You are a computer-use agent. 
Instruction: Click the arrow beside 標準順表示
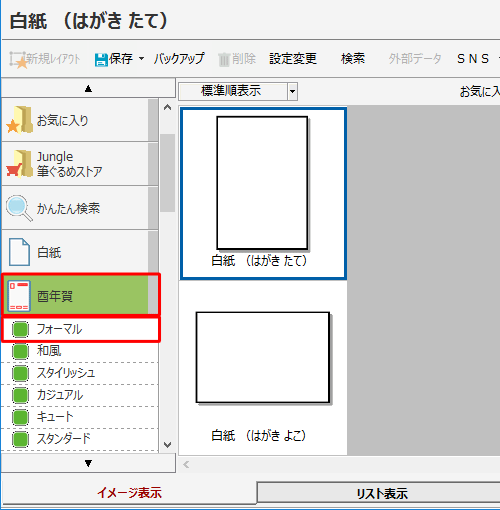[x=292, y=91]
